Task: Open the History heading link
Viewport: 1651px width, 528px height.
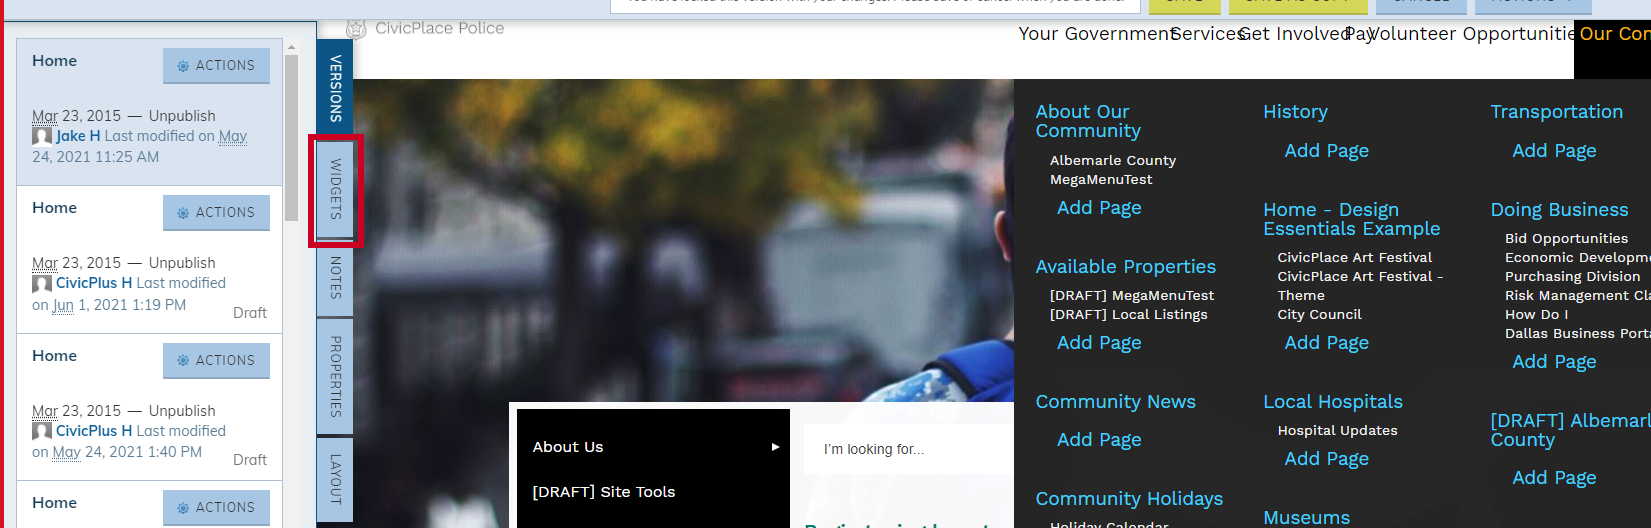Action: click(1296, 112)
